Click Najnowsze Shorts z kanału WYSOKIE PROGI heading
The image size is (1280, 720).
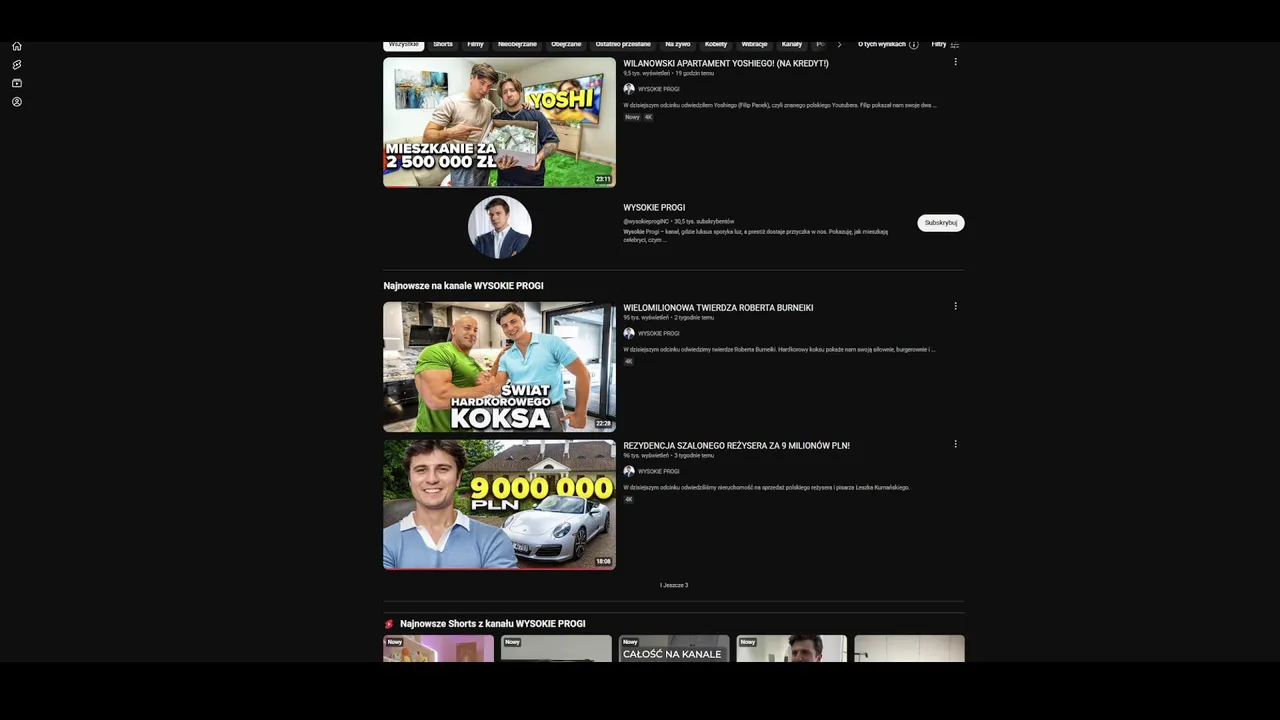[x=493, y=624]
